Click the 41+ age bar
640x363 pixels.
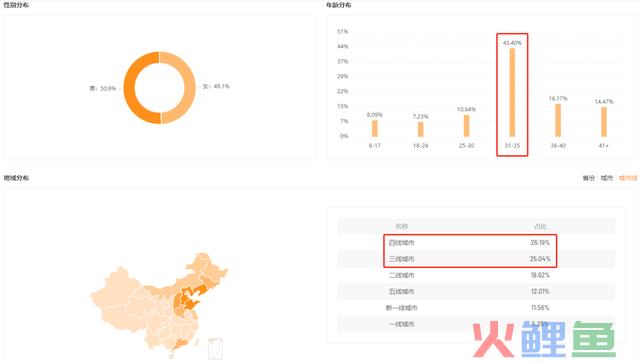604,122
